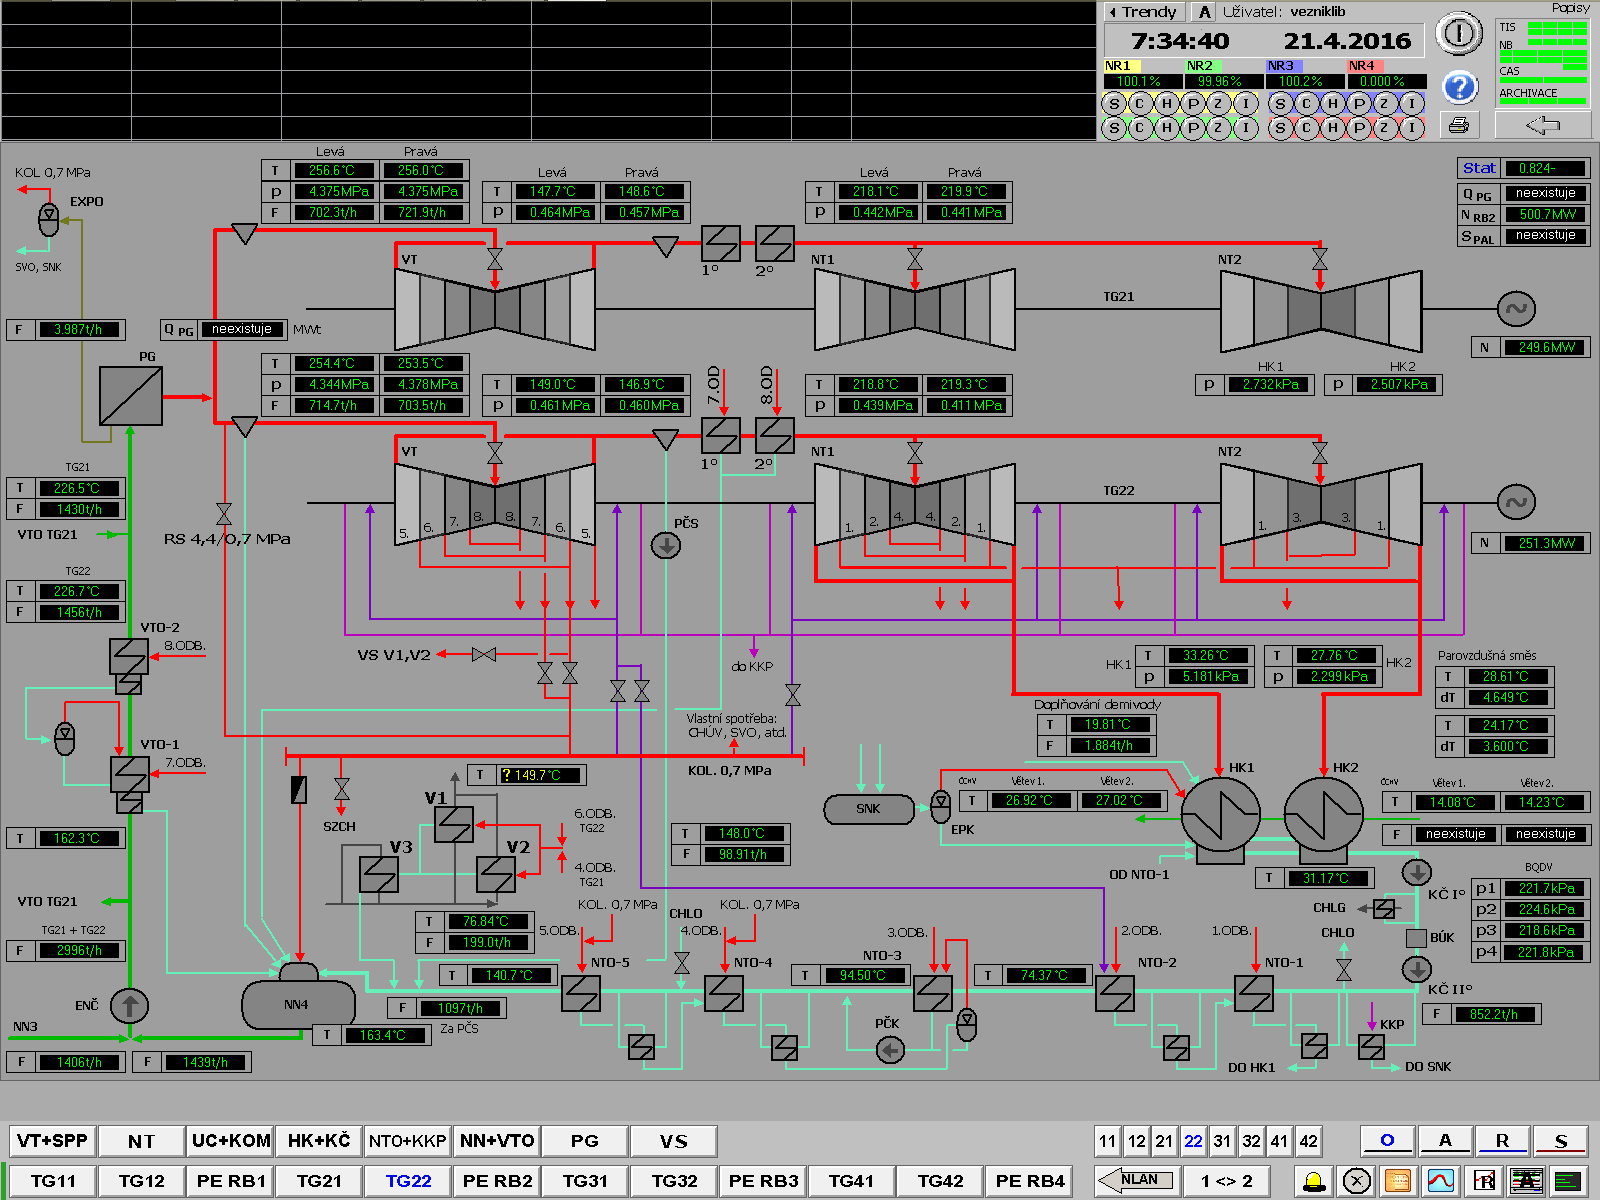The image size is (1600, 1200).
Task: Click the 1 <> 2 switch button
Action: point(1227,1181)
